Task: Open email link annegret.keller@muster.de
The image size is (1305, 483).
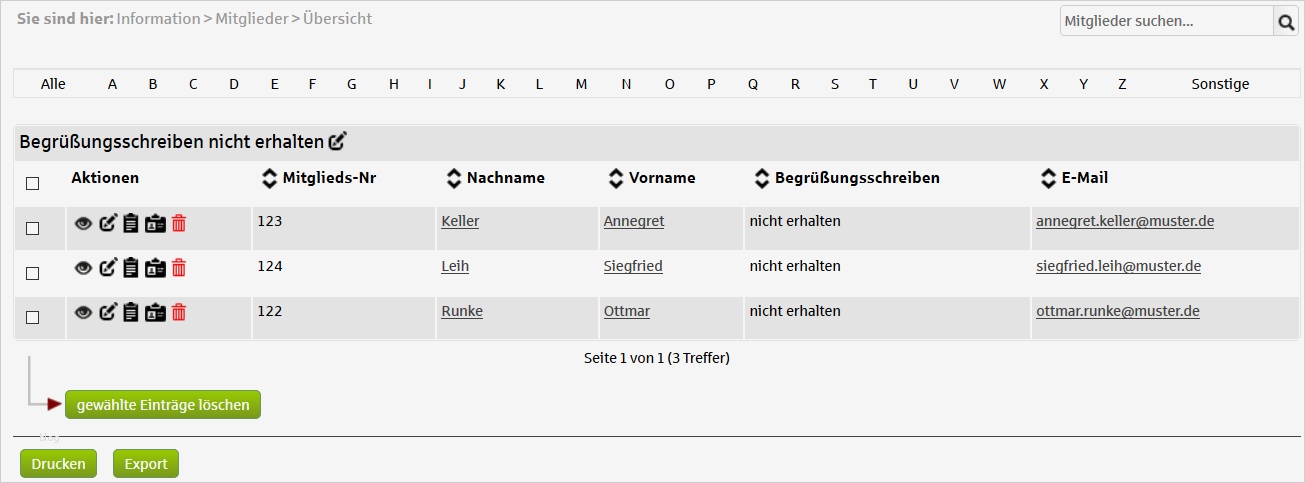Action: tap(1125, 221)
